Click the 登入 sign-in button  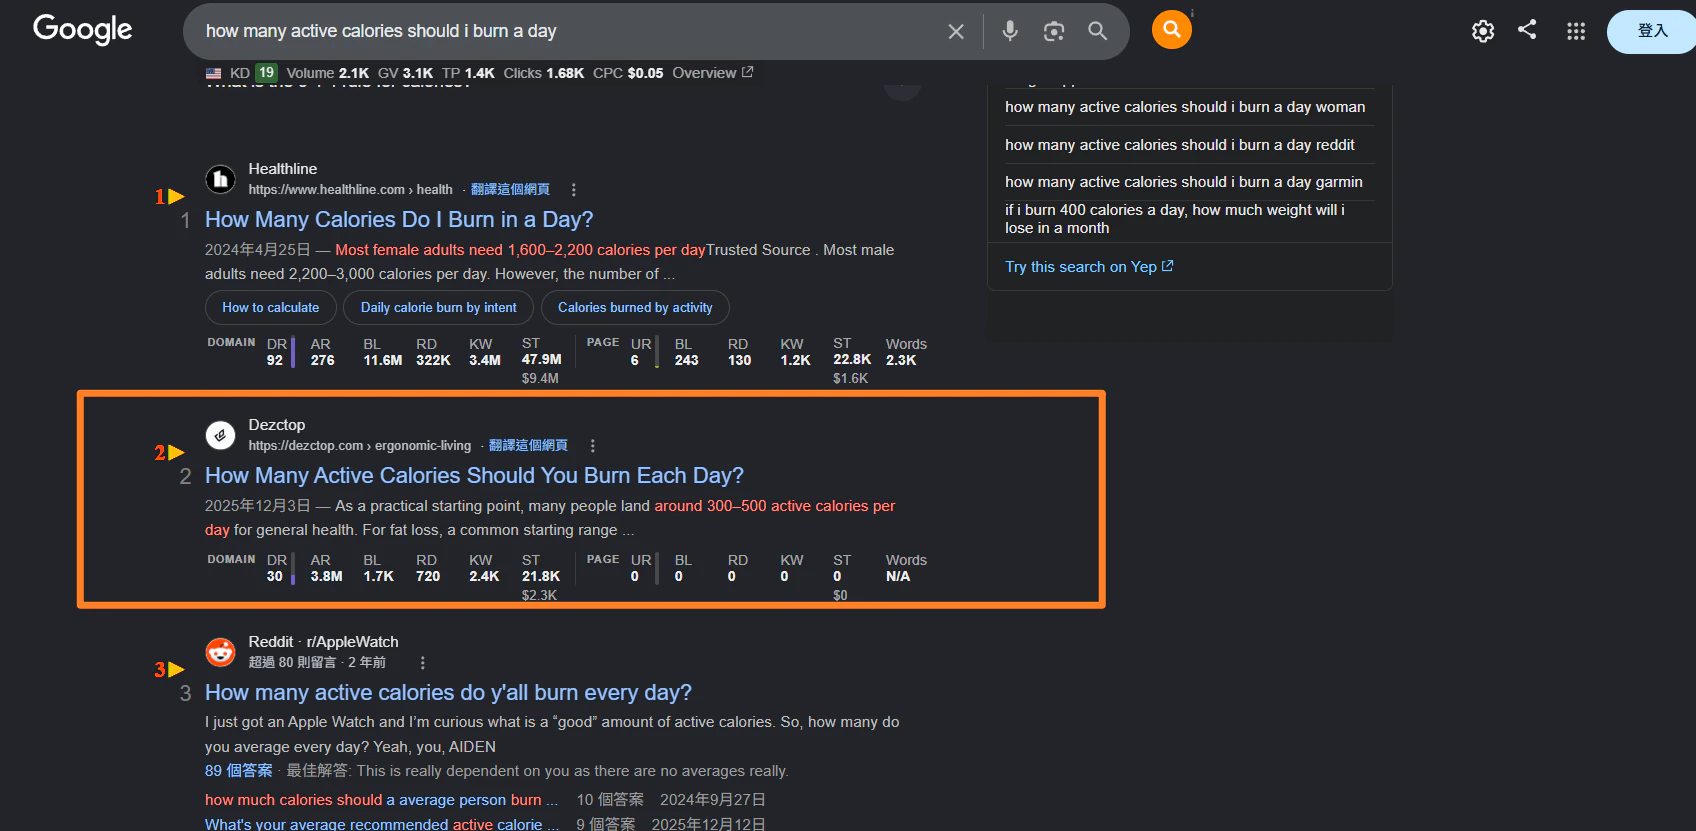(x=1651, y=31)
